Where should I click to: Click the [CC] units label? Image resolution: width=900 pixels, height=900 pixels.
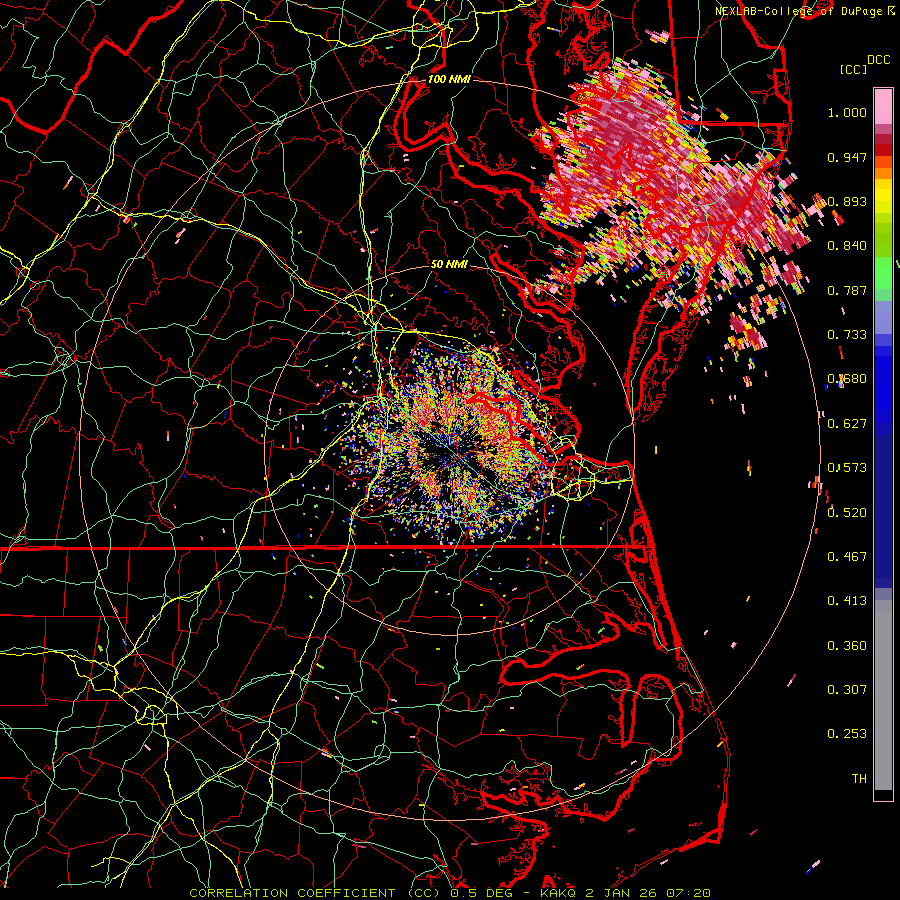(x=854, y=69)
